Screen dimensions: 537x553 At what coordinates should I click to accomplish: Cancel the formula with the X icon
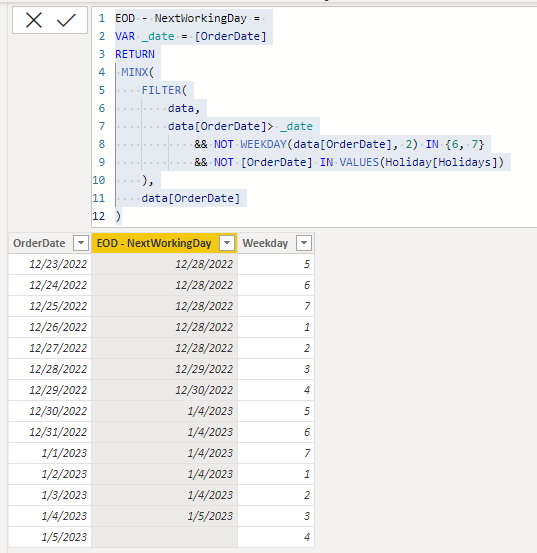[x=34, y=20]
